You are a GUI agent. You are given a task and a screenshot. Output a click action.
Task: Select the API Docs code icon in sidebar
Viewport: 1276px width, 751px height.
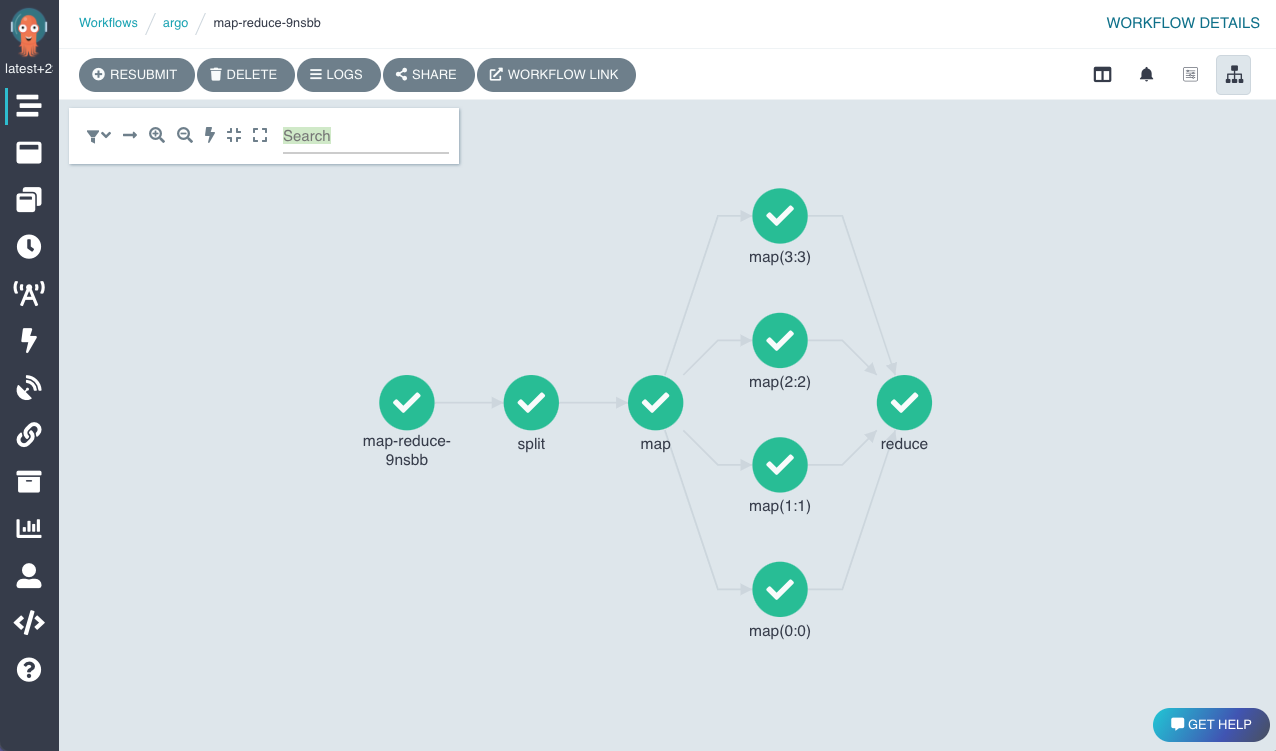(x=29, y=622)
